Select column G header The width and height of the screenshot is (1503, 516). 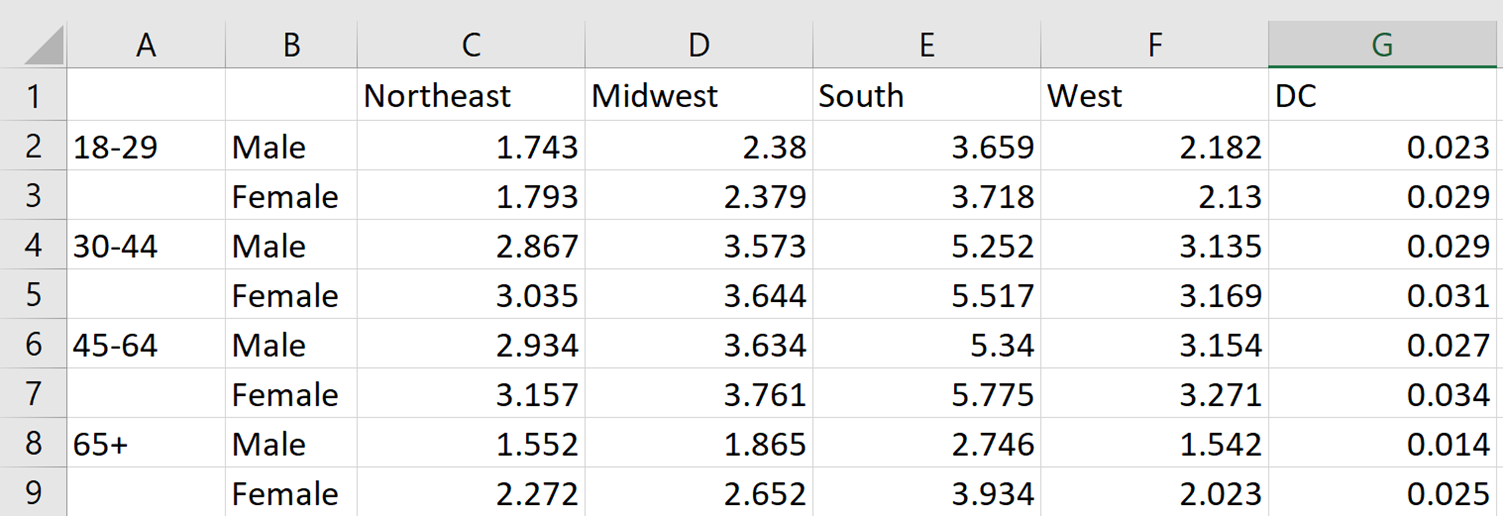pos(1384,45)
